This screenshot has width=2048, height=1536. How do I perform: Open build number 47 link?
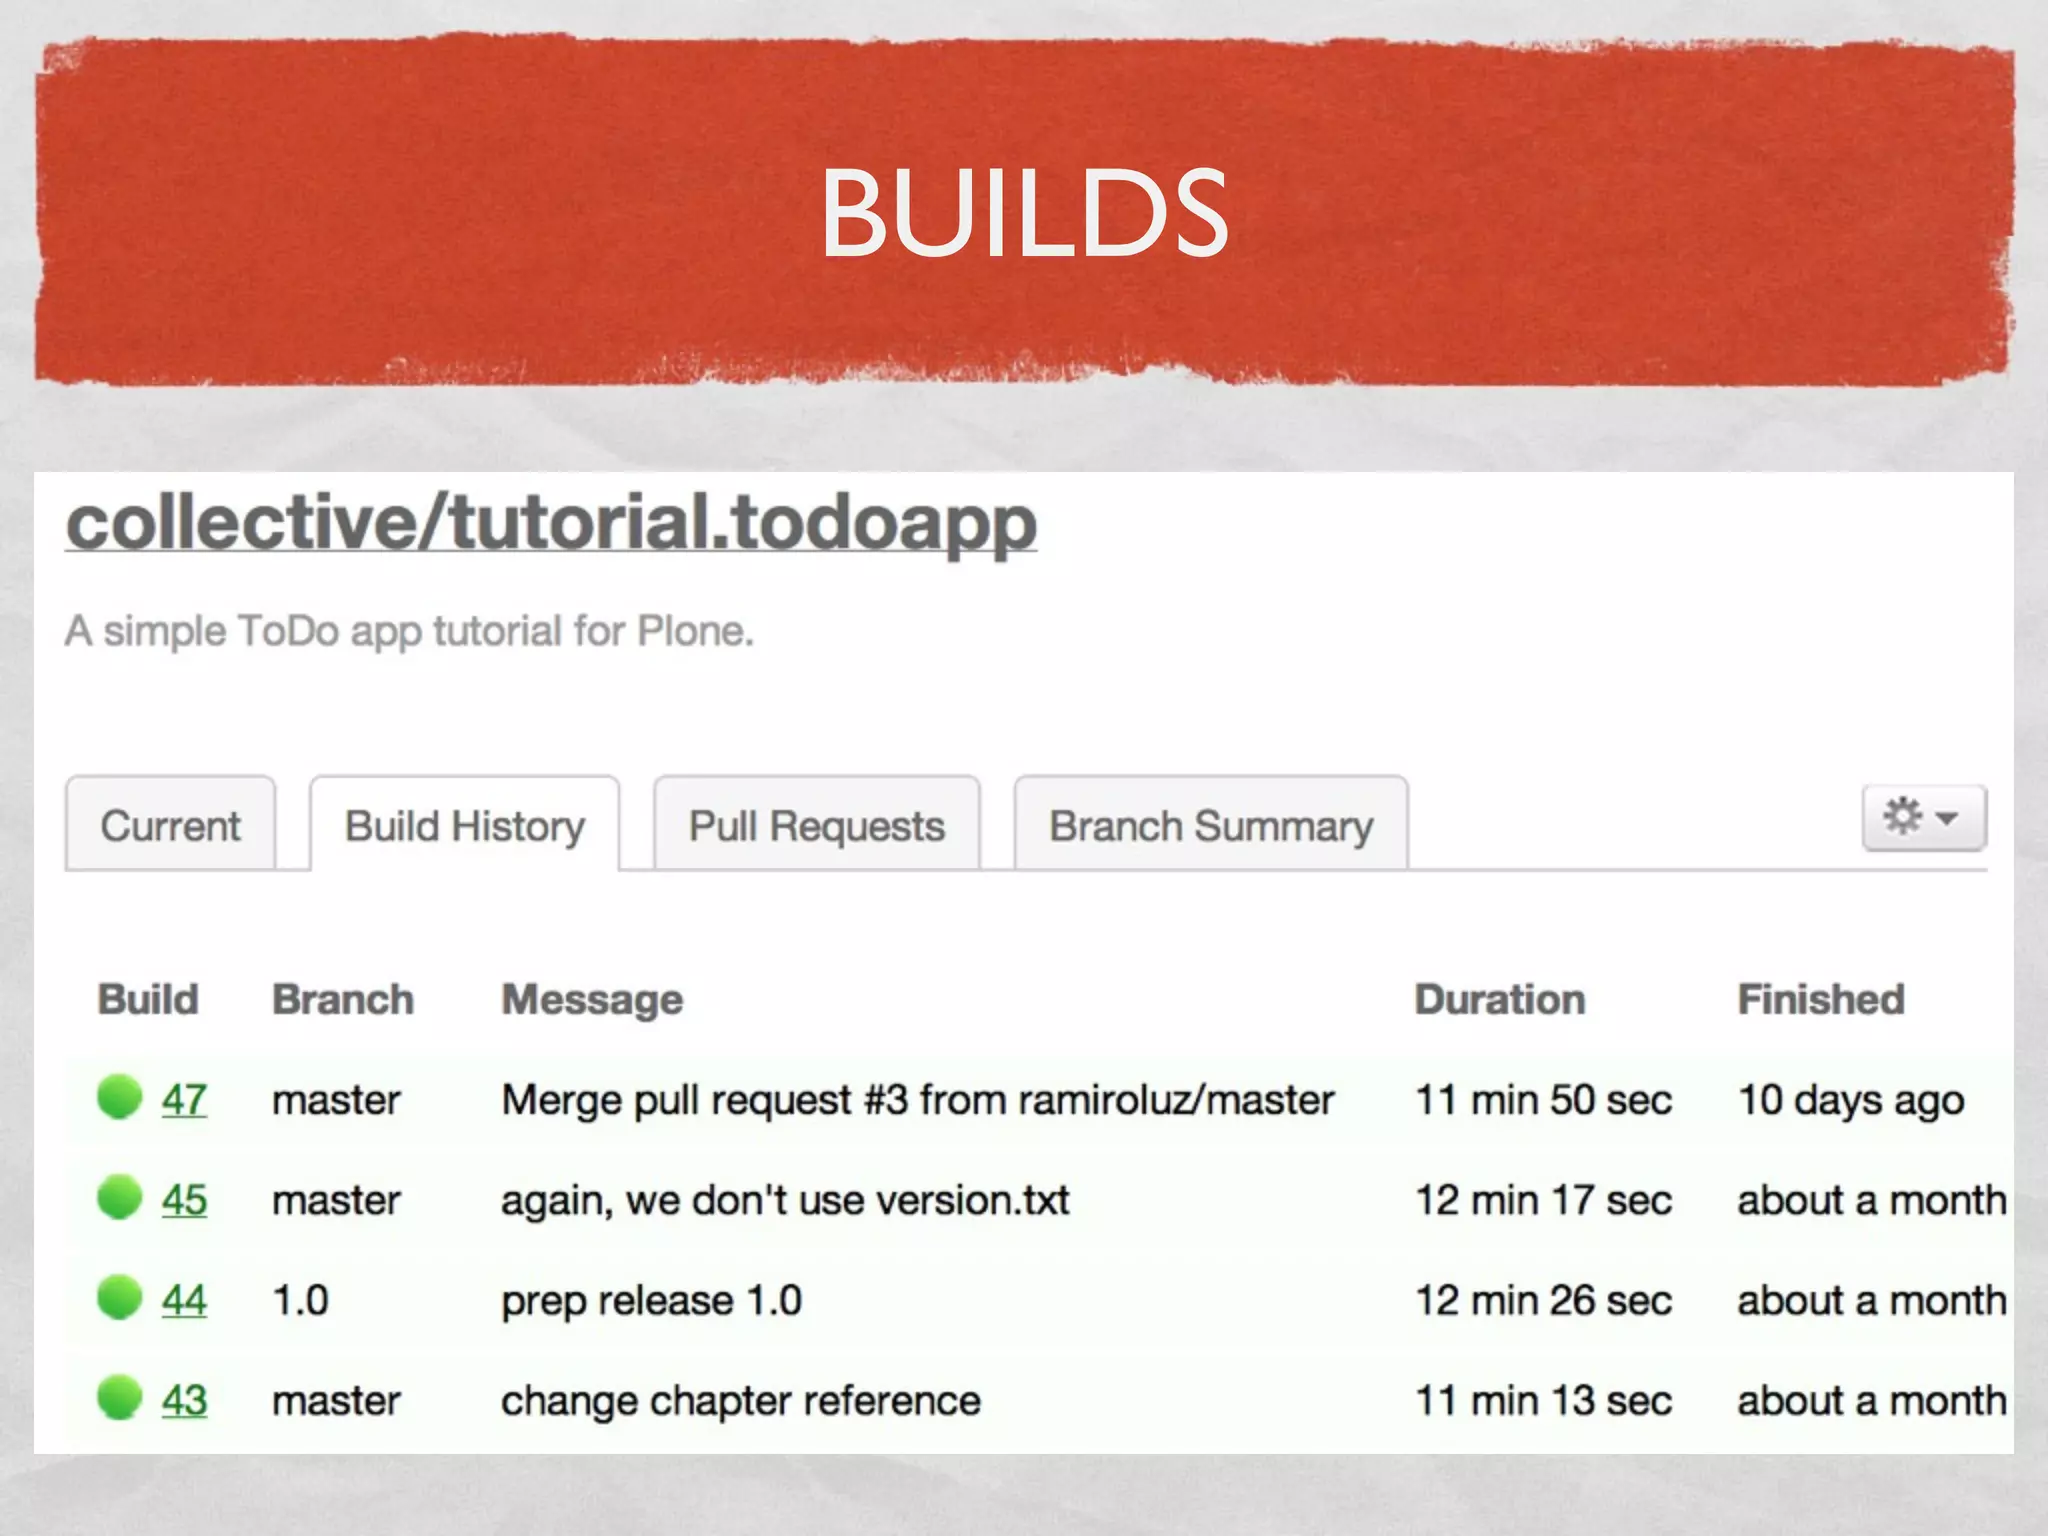coord(184,1100)
